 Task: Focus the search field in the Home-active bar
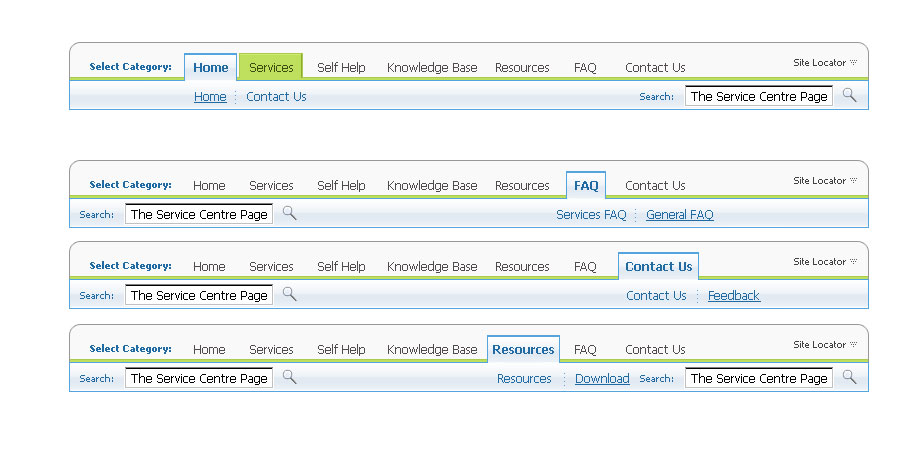[758, 97]
